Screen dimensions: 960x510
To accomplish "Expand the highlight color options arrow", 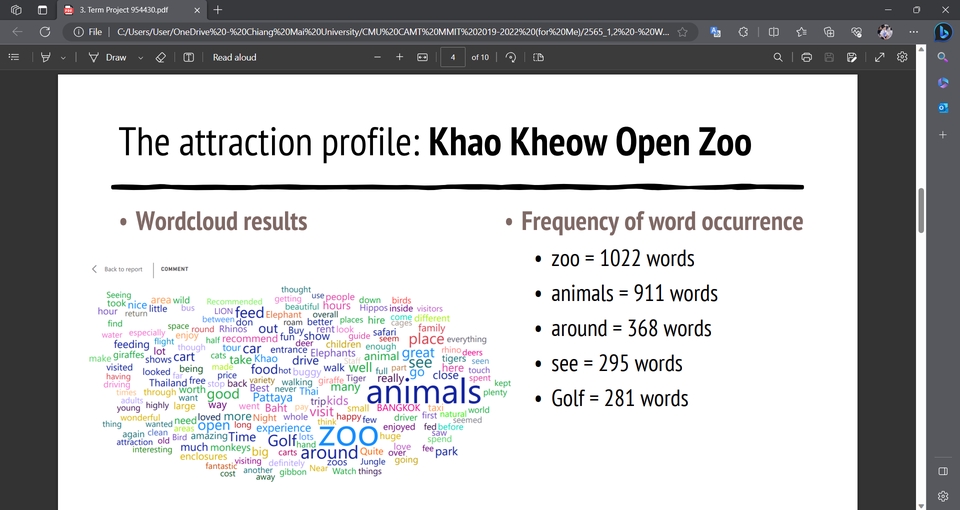I will pyautogui.click(x=62, y=58).
